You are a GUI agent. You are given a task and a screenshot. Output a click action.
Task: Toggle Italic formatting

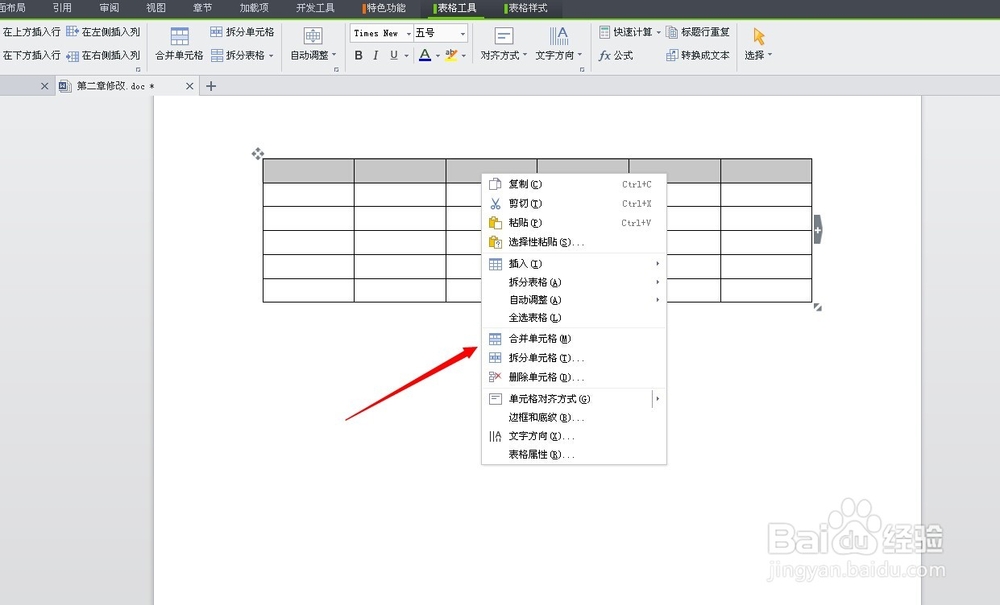point(376,55)
